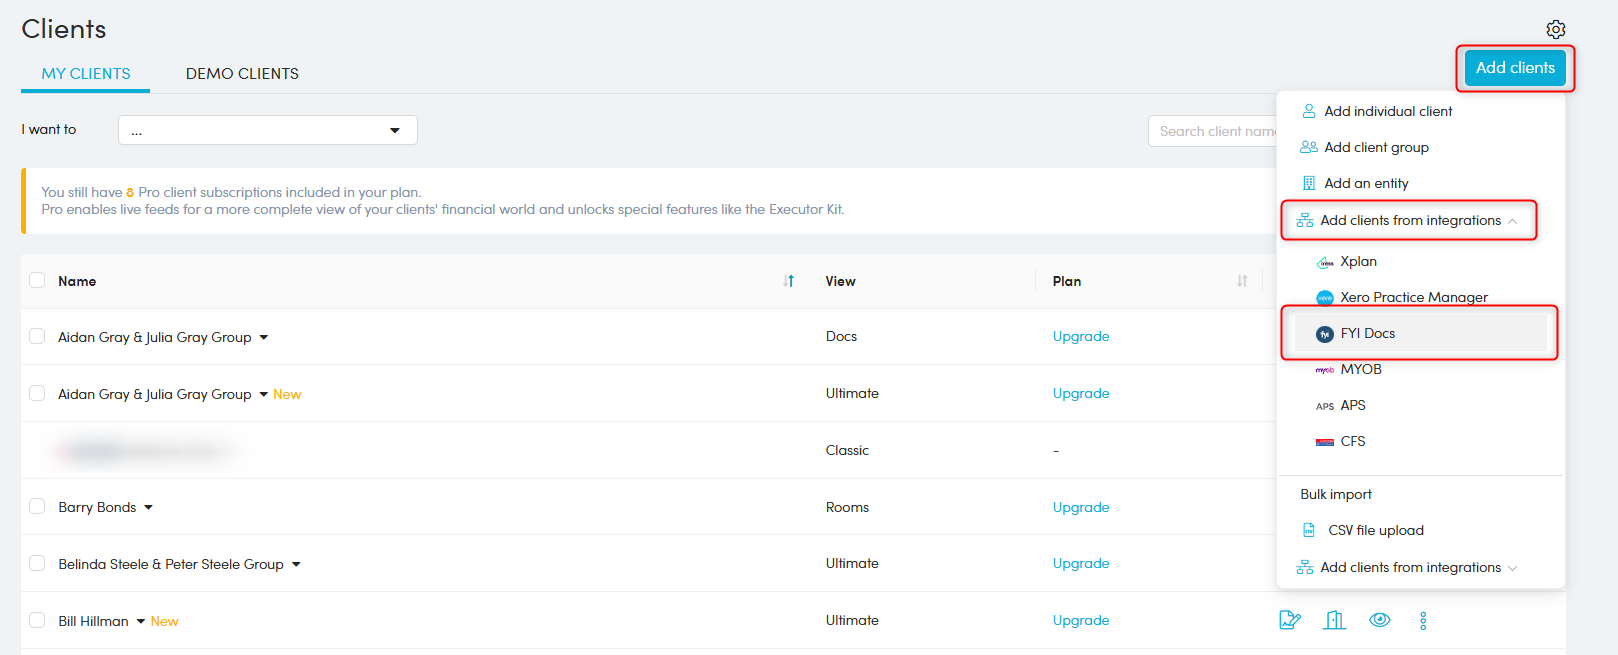The image size is (1618, 655).
Task: Select Xplan integration from the list
Action: tap(1358, 262)
